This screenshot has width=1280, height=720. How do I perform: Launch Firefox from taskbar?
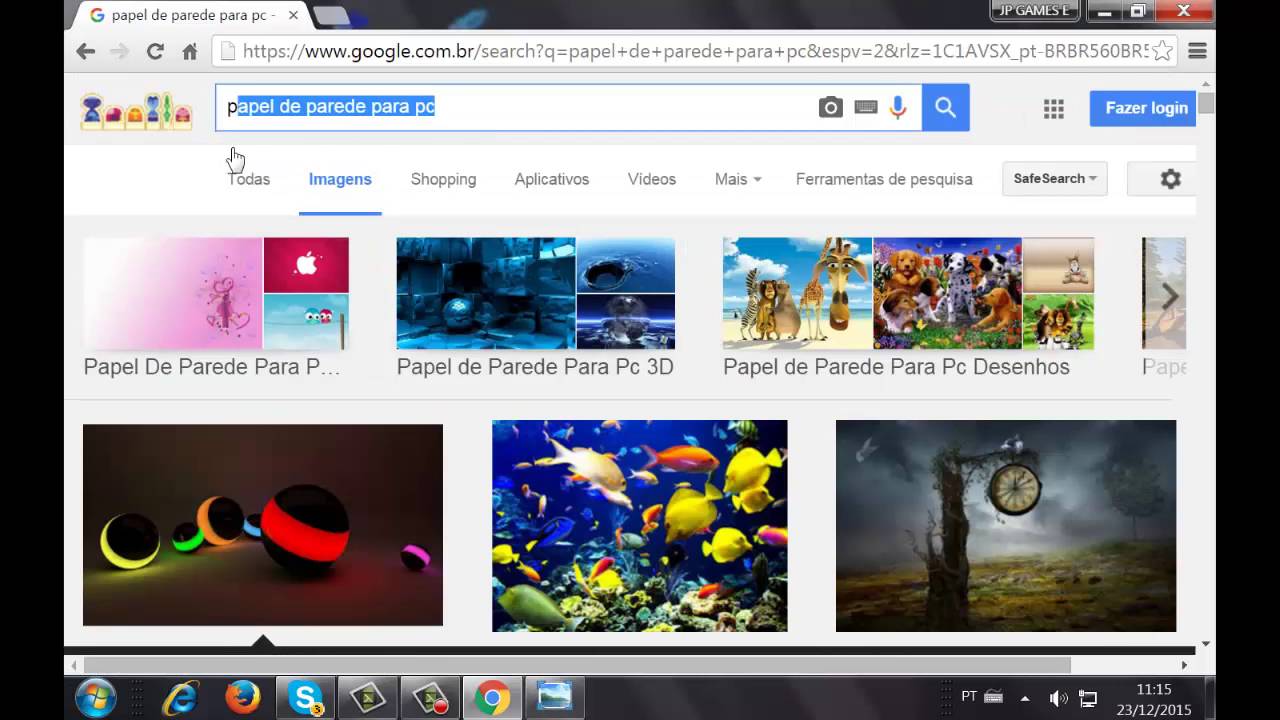pyautogui.click(x=243, y=697)
